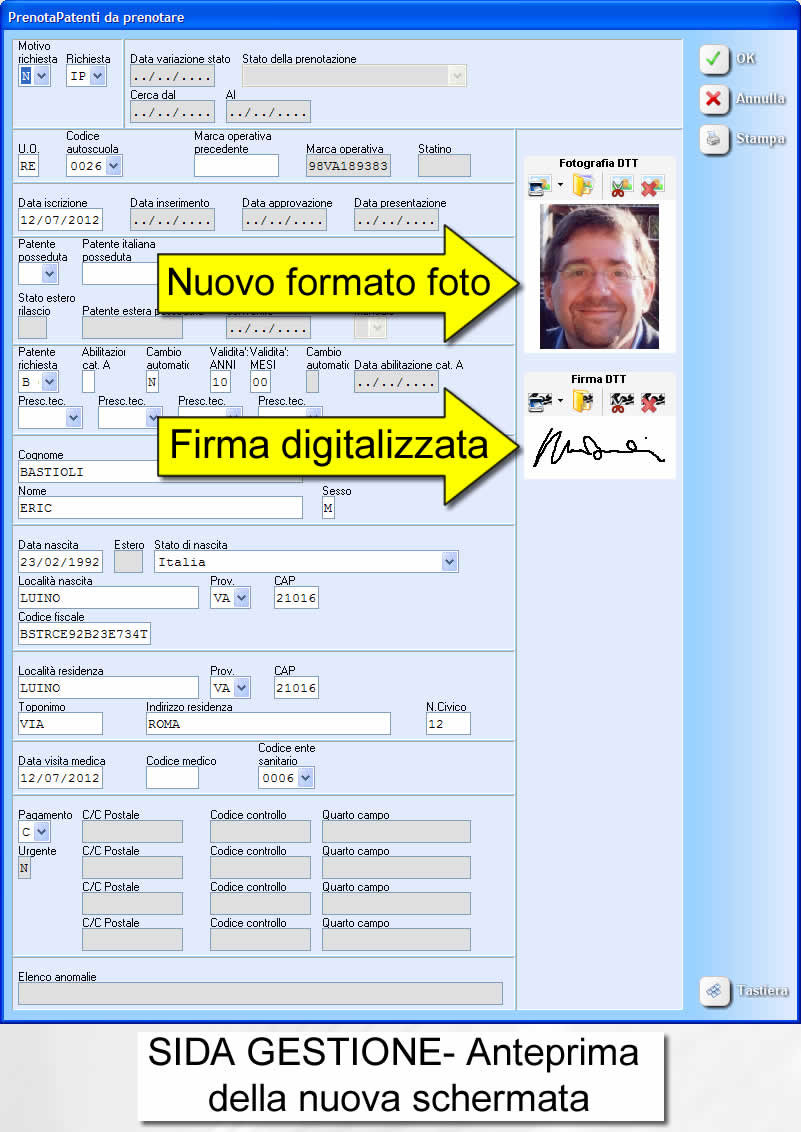Click the driver photo thumbnail
Screen dimensions: 801x1132
click(599, 276)
